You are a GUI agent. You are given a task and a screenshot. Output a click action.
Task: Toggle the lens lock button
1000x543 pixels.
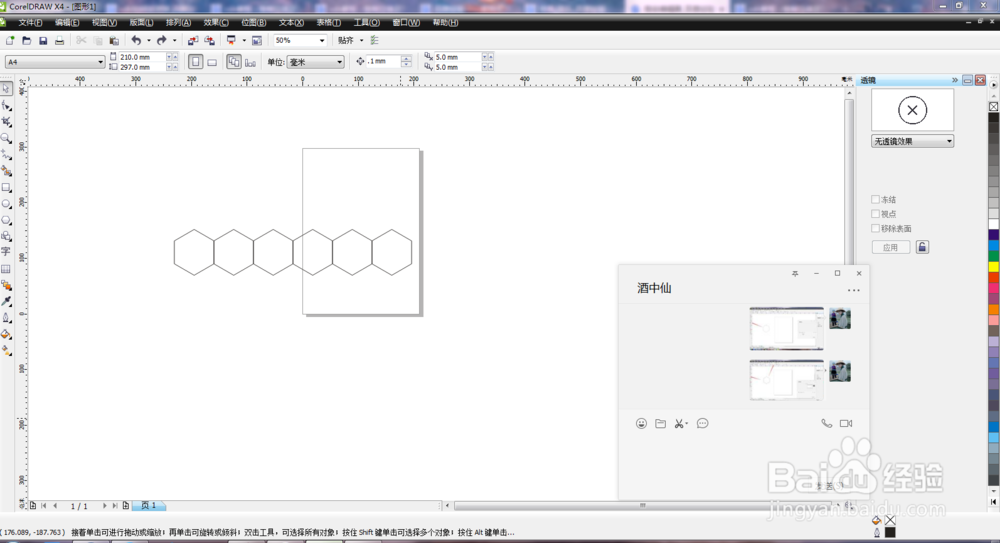(922, 247)
